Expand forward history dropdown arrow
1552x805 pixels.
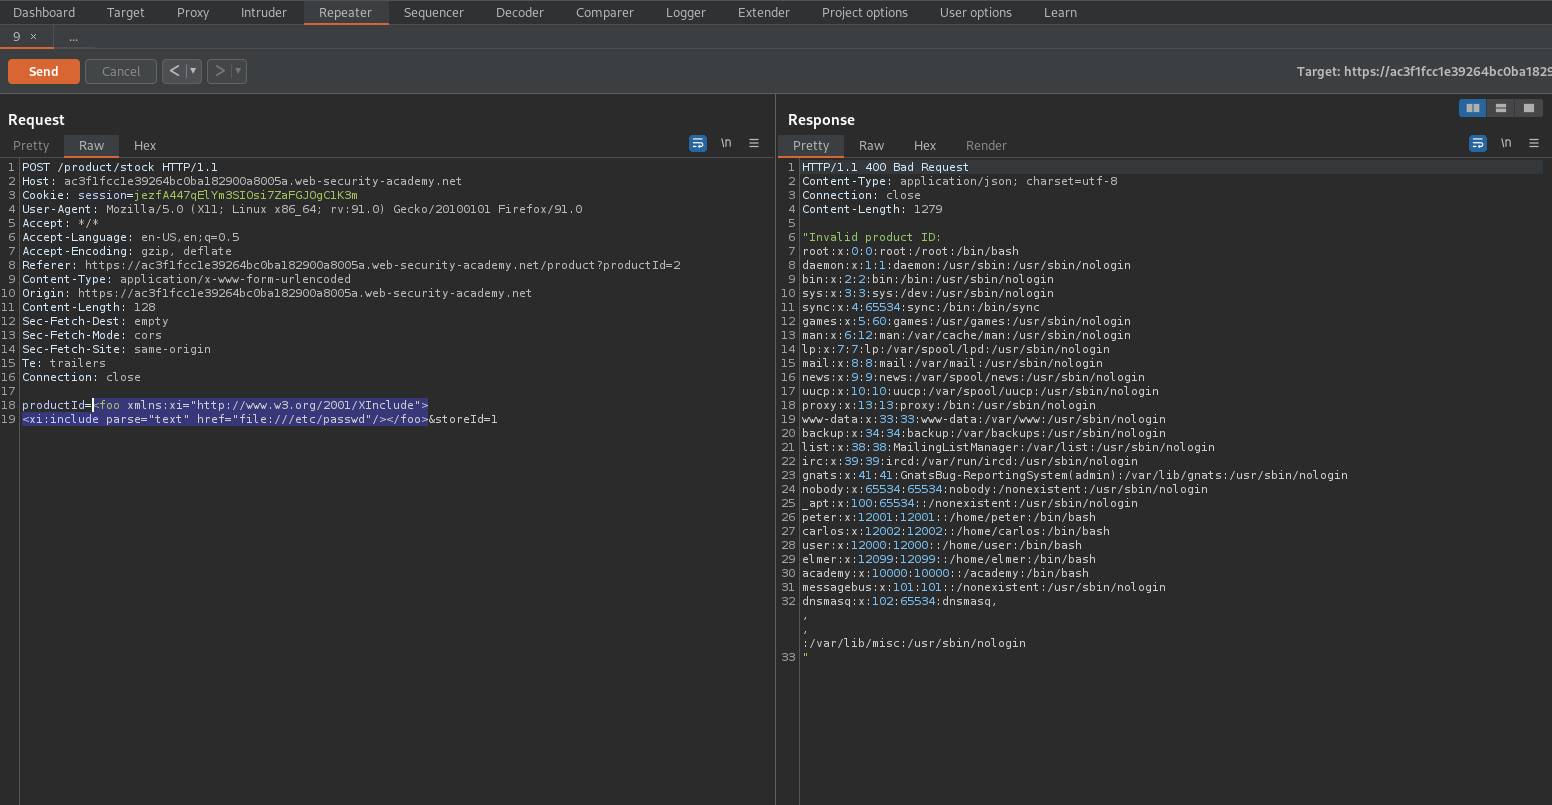238,71
